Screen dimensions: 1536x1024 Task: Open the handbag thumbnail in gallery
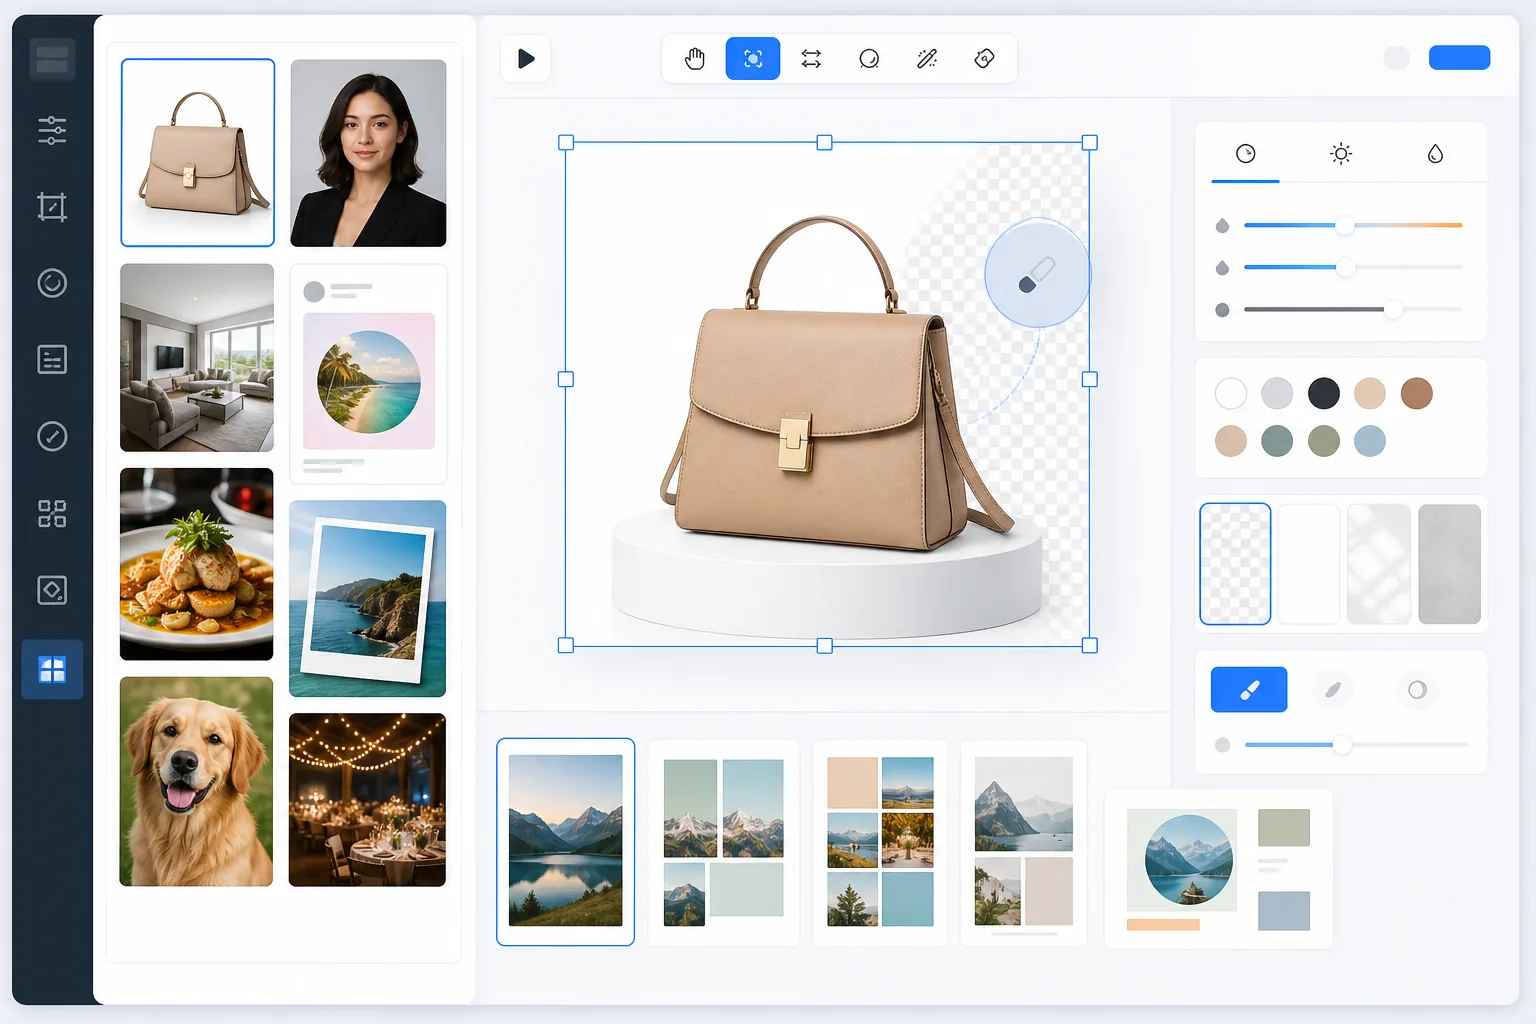(x=198, y=152)
